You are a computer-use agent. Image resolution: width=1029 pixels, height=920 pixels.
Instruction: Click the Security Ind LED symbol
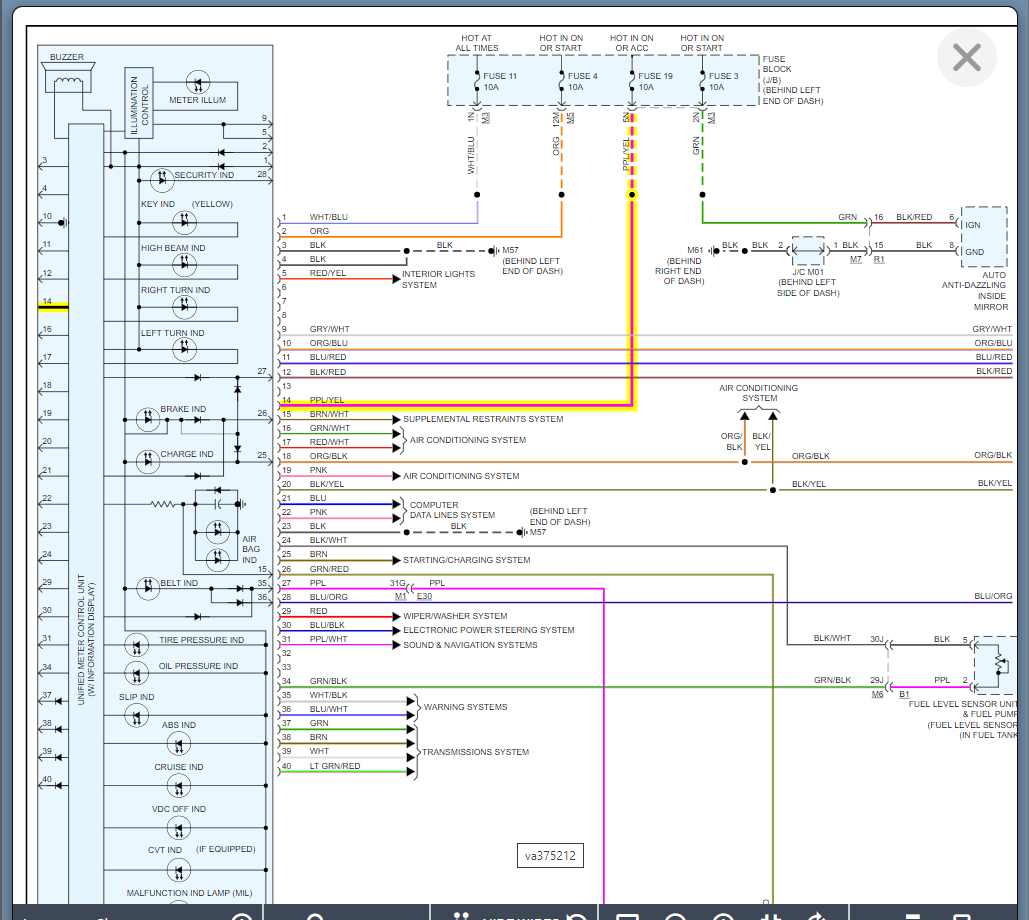click(162, 179)
